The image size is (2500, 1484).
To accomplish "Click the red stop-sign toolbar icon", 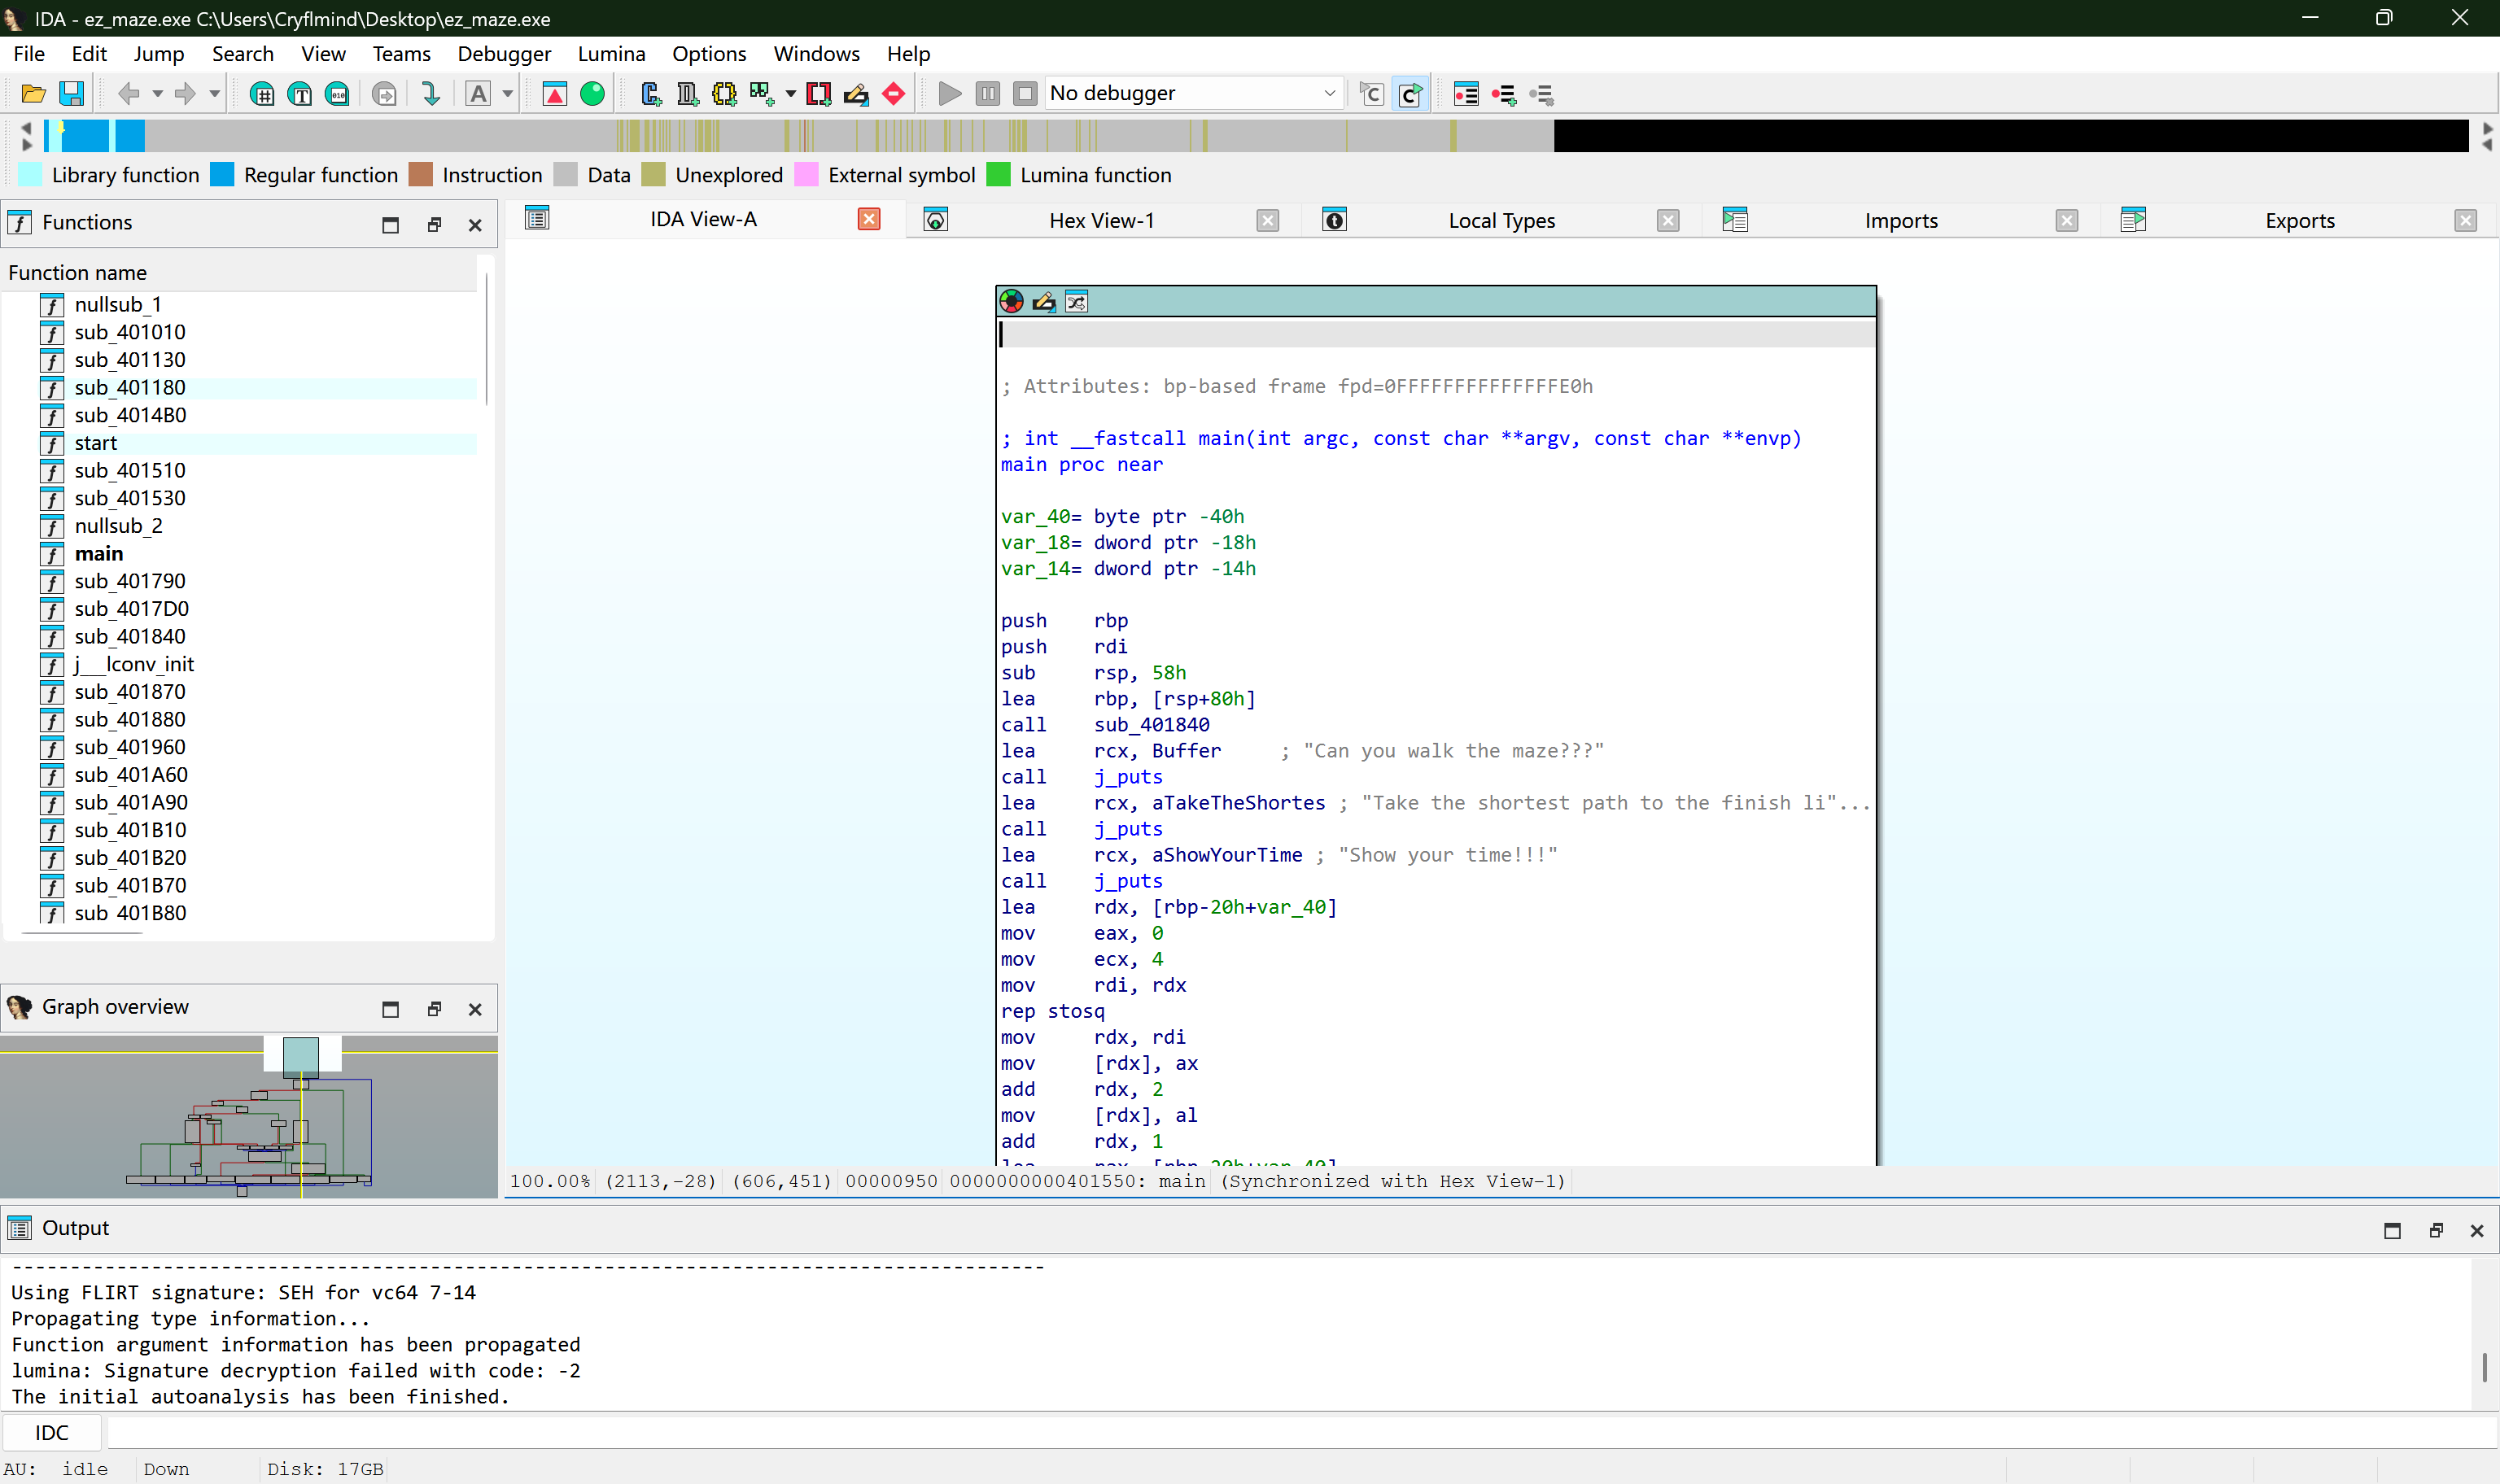I will 894,94.
